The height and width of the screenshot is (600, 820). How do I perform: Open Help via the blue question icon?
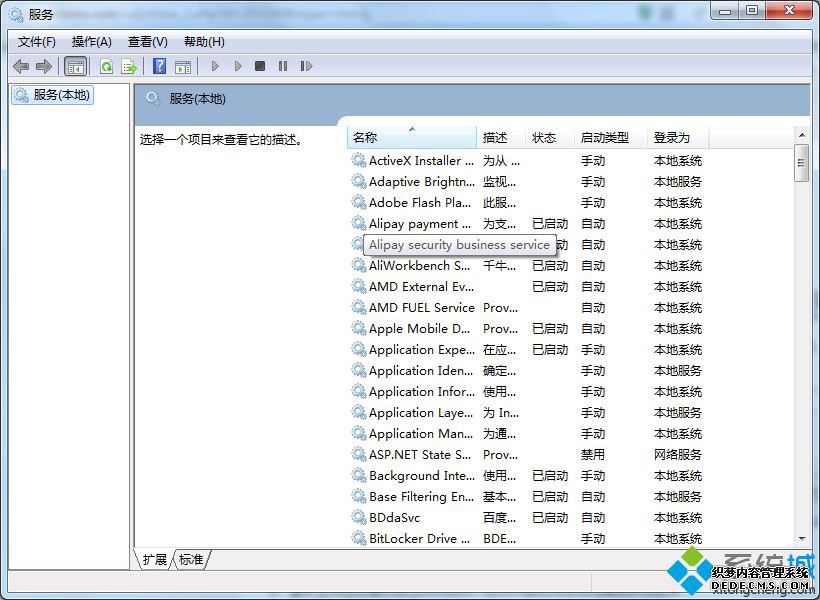[160, 66]
